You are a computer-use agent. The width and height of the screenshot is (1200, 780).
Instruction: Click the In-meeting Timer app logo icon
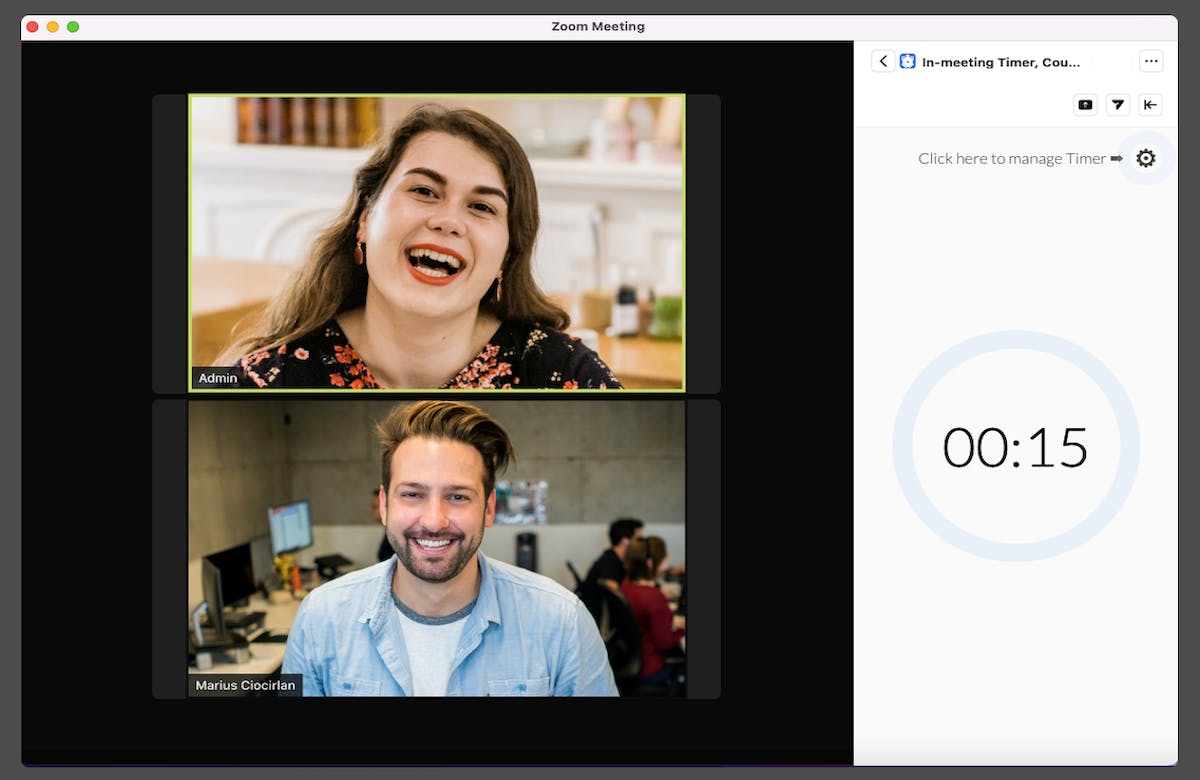[x=908, y=62]
